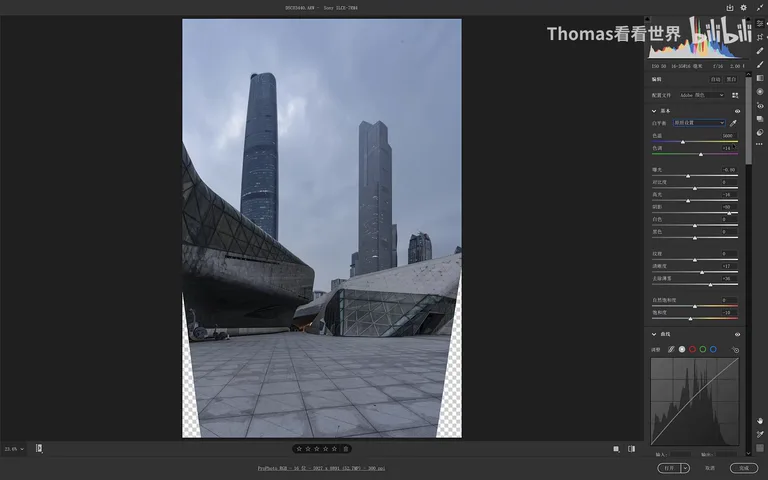768x480 pixels.
Task: Click the save image icon in top bar
Action: (730, 7)
